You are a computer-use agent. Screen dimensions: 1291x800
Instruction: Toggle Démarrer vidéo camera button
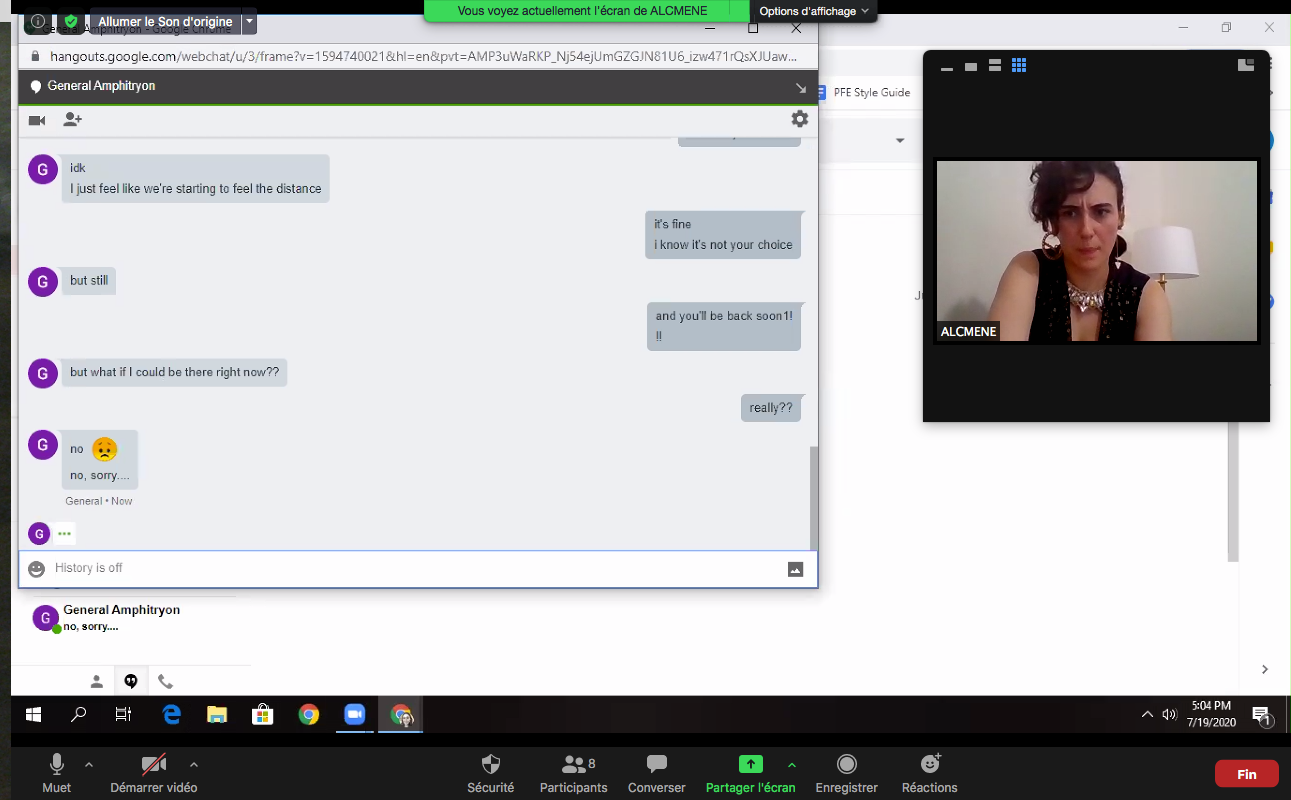click(153, 773)
